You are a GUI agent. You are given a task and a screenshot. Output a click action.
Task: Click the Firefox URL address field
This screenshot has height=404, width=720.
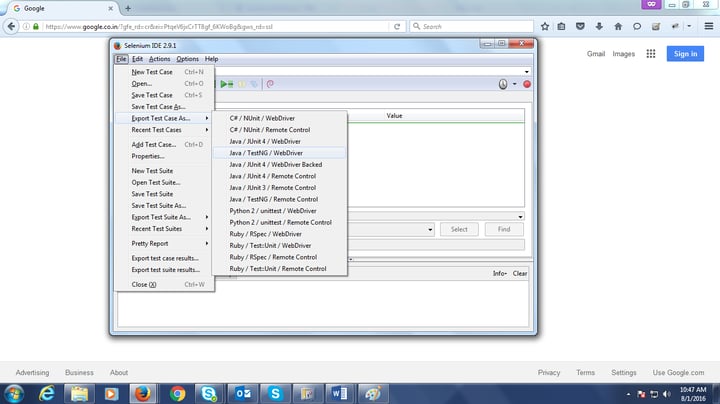tap(216, 27)
